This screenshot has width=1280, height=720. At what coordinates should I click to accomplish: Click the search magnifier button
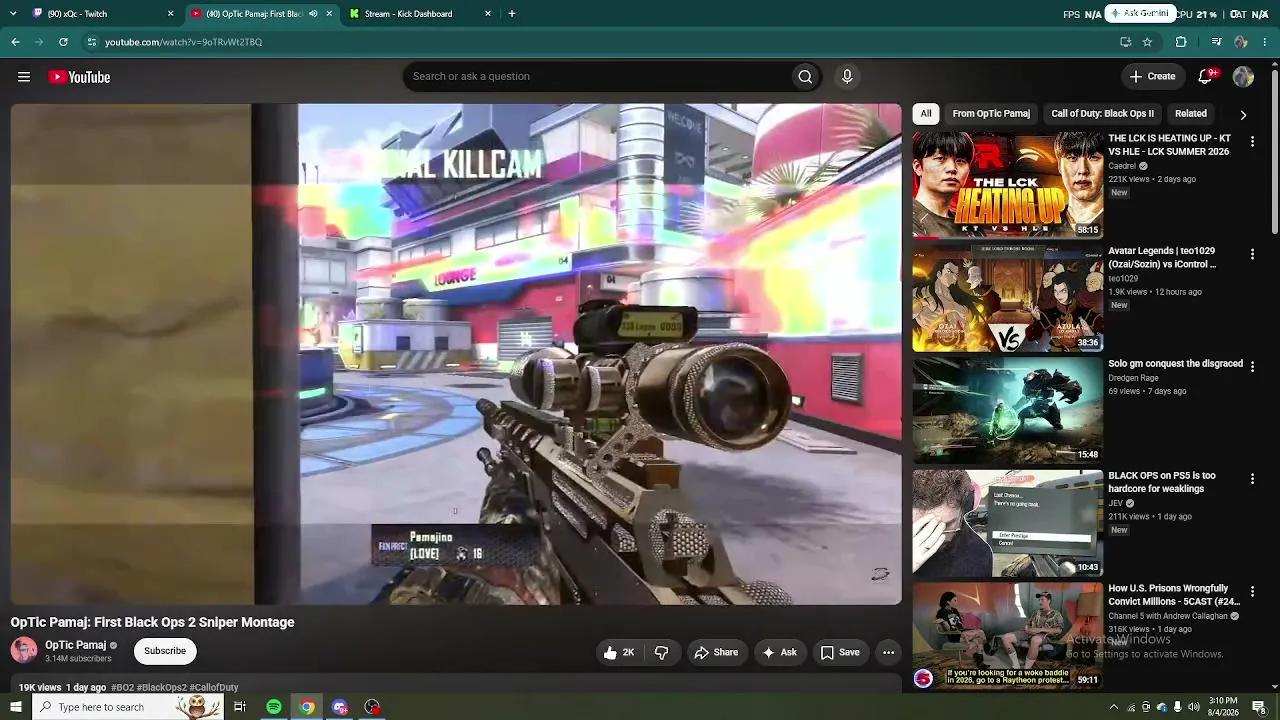(805, 77)
